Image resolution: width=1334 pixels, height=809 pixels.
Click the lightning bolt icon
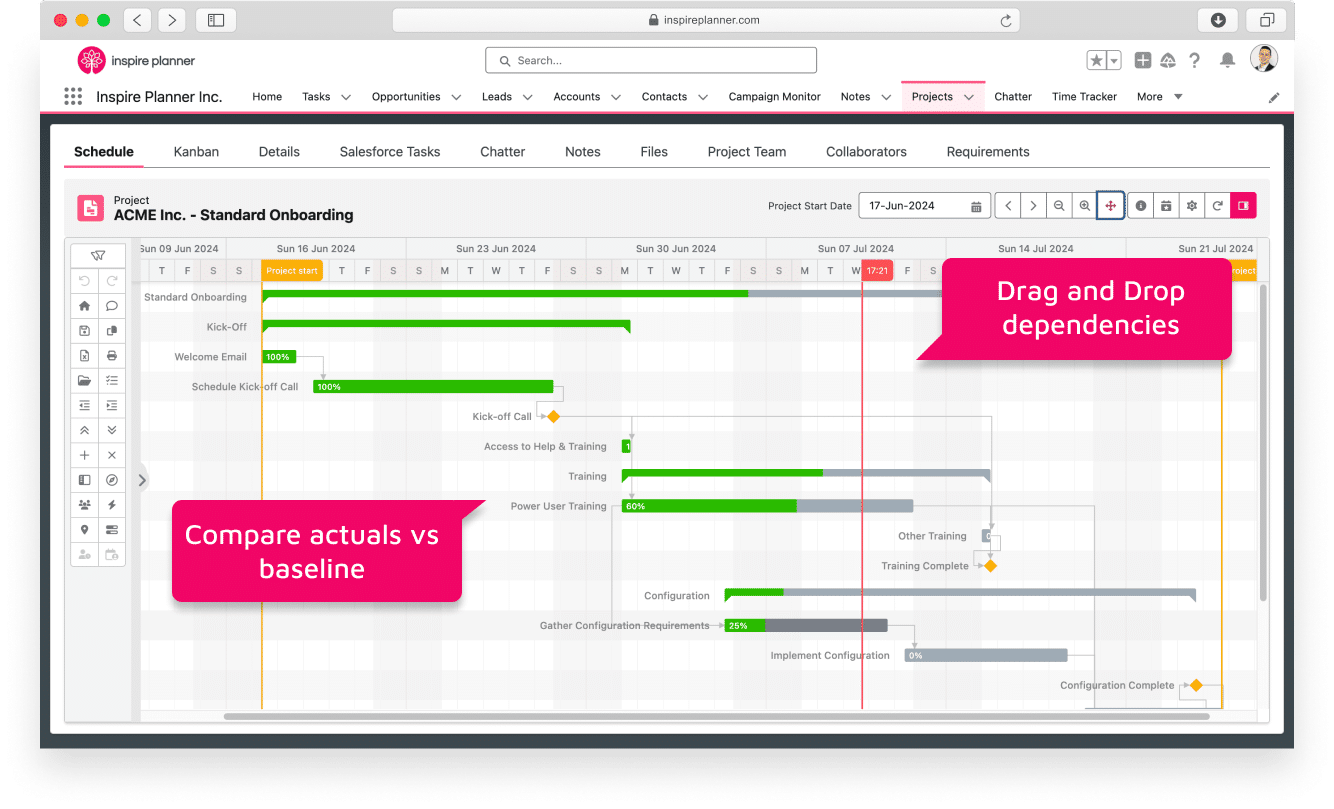pyautogui.click(x=112, y=505)
